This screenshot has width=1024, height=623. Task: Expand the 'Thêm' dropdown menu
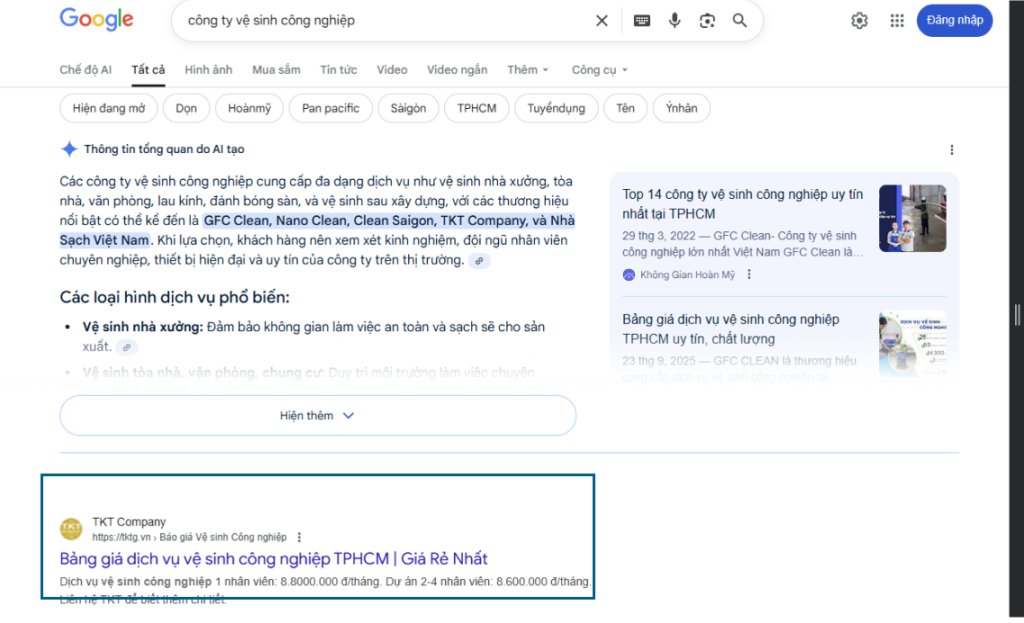pyautogui.click(x=528, y=70)
